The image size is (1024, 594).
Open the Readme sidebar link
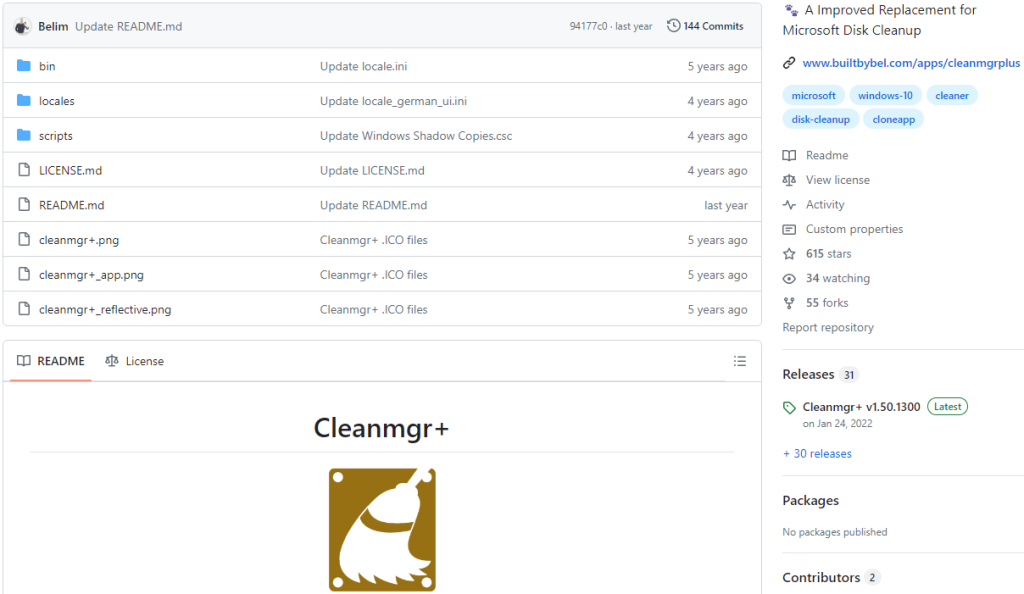[827, 155]
